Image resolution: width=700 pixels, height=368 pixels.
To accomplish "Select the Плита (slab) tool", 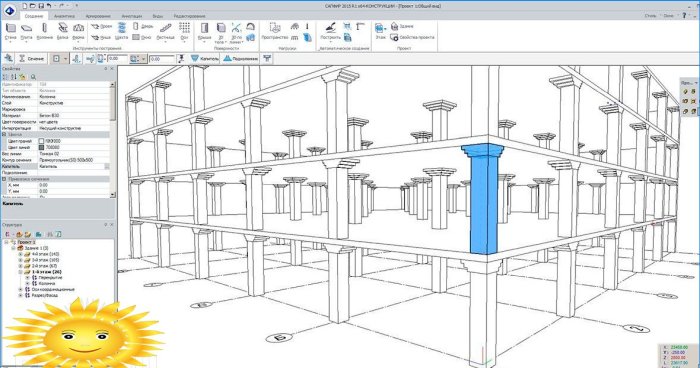I will tap(26, 31).
